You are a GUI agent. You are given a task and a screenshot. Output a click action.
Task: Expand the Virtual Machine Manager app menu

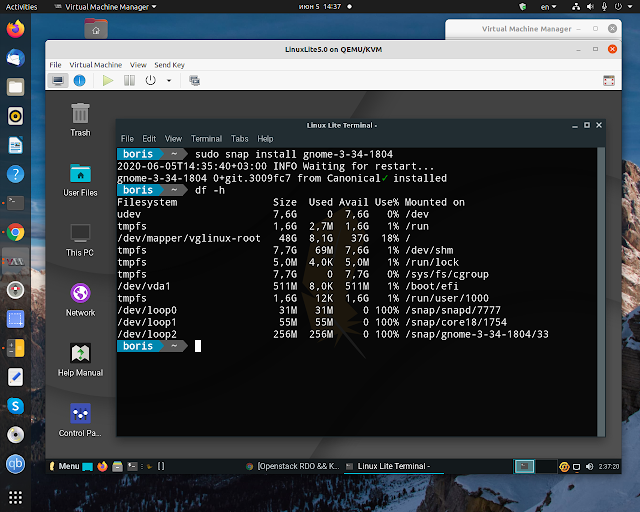(105, 7)
